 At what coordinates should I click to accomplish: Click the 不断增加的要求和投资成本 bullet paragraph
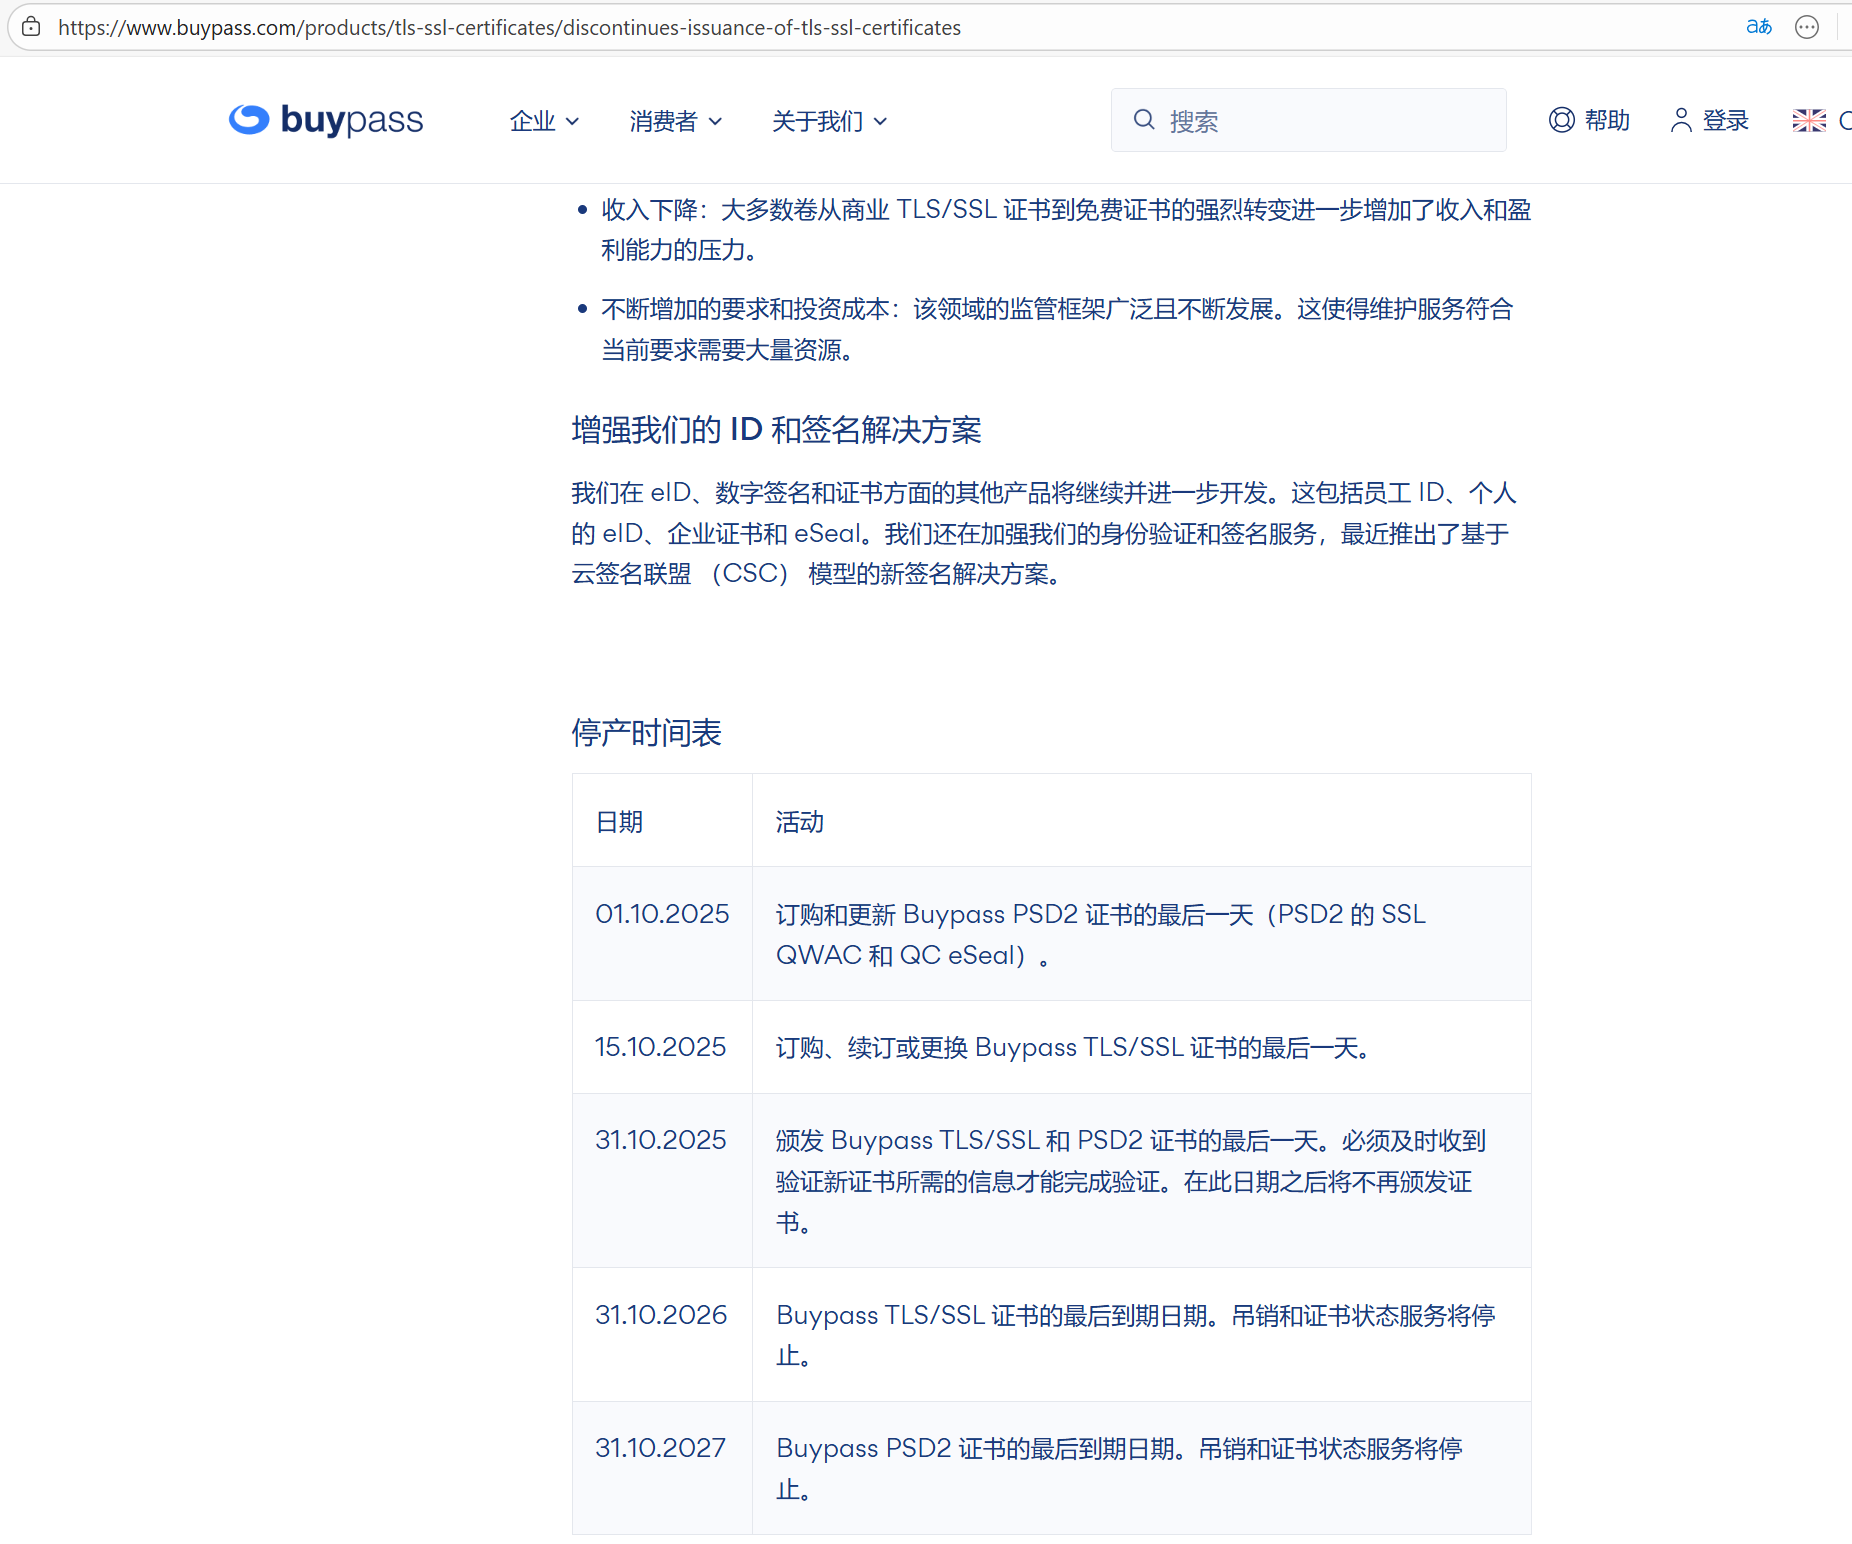(1057, 329)
